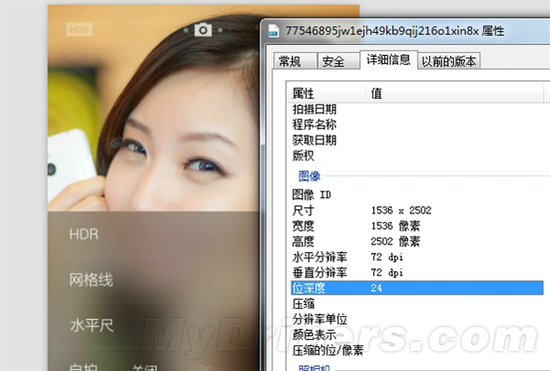Image resolution: width=550 pixels, height=371 pixels.
Task: Select the highlighted 位深度 row
Action: click(x=417, y=288)
